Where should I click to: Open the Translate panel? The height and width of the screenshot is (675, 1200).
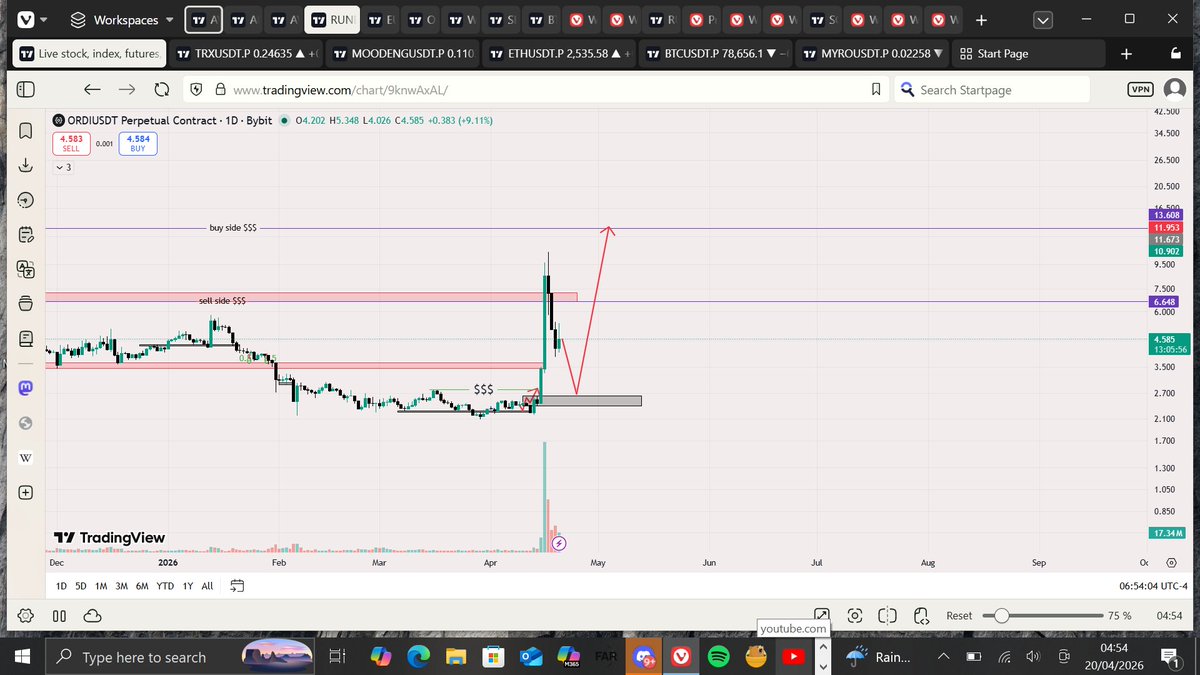[x=25, y=269]
